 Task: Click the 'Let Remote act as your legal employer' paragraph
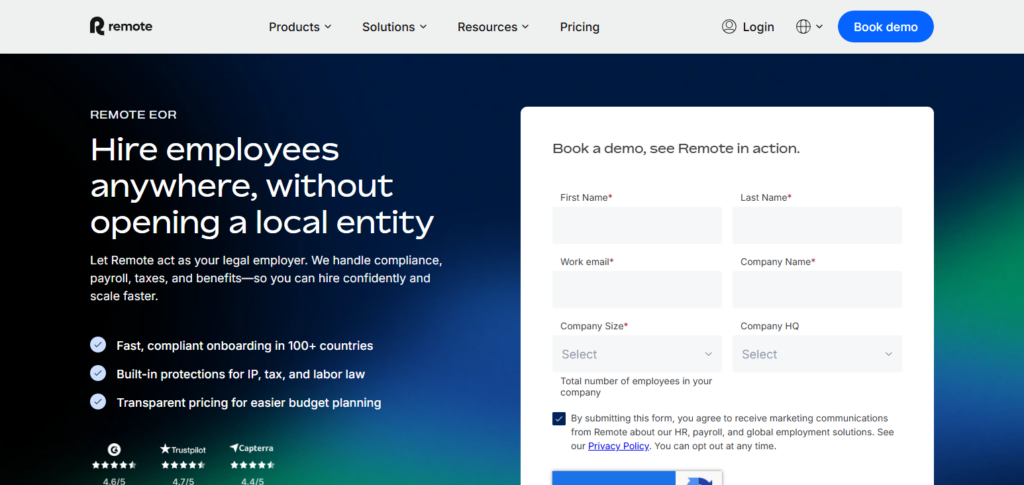266,278
